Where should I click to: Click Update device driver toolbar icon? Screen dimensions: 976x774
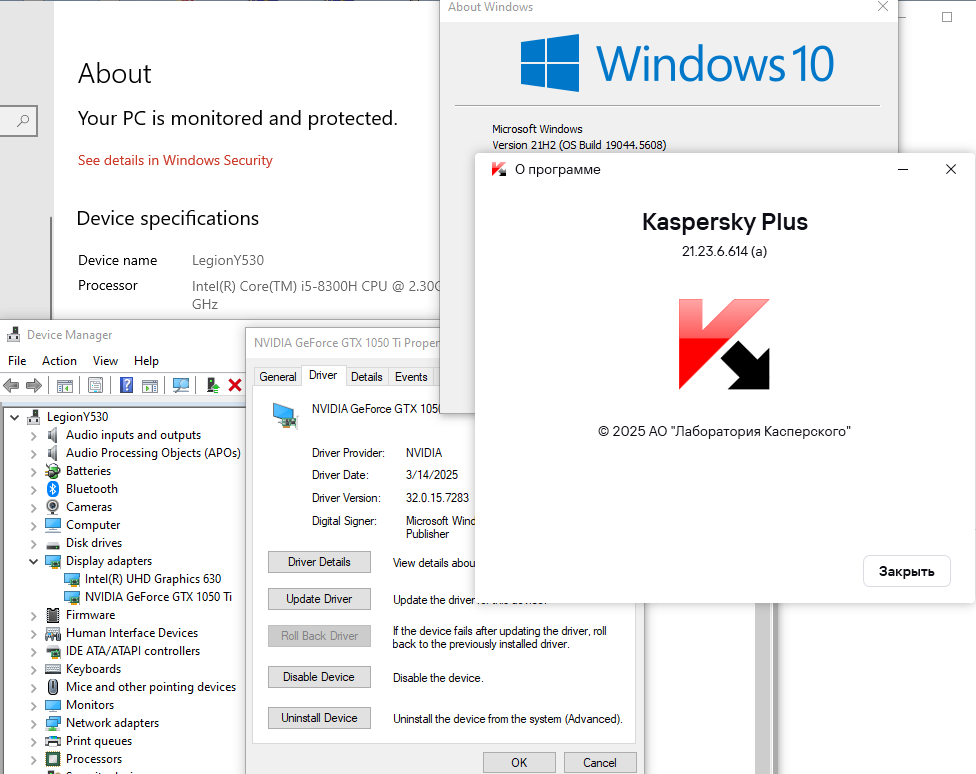(213, 385)
